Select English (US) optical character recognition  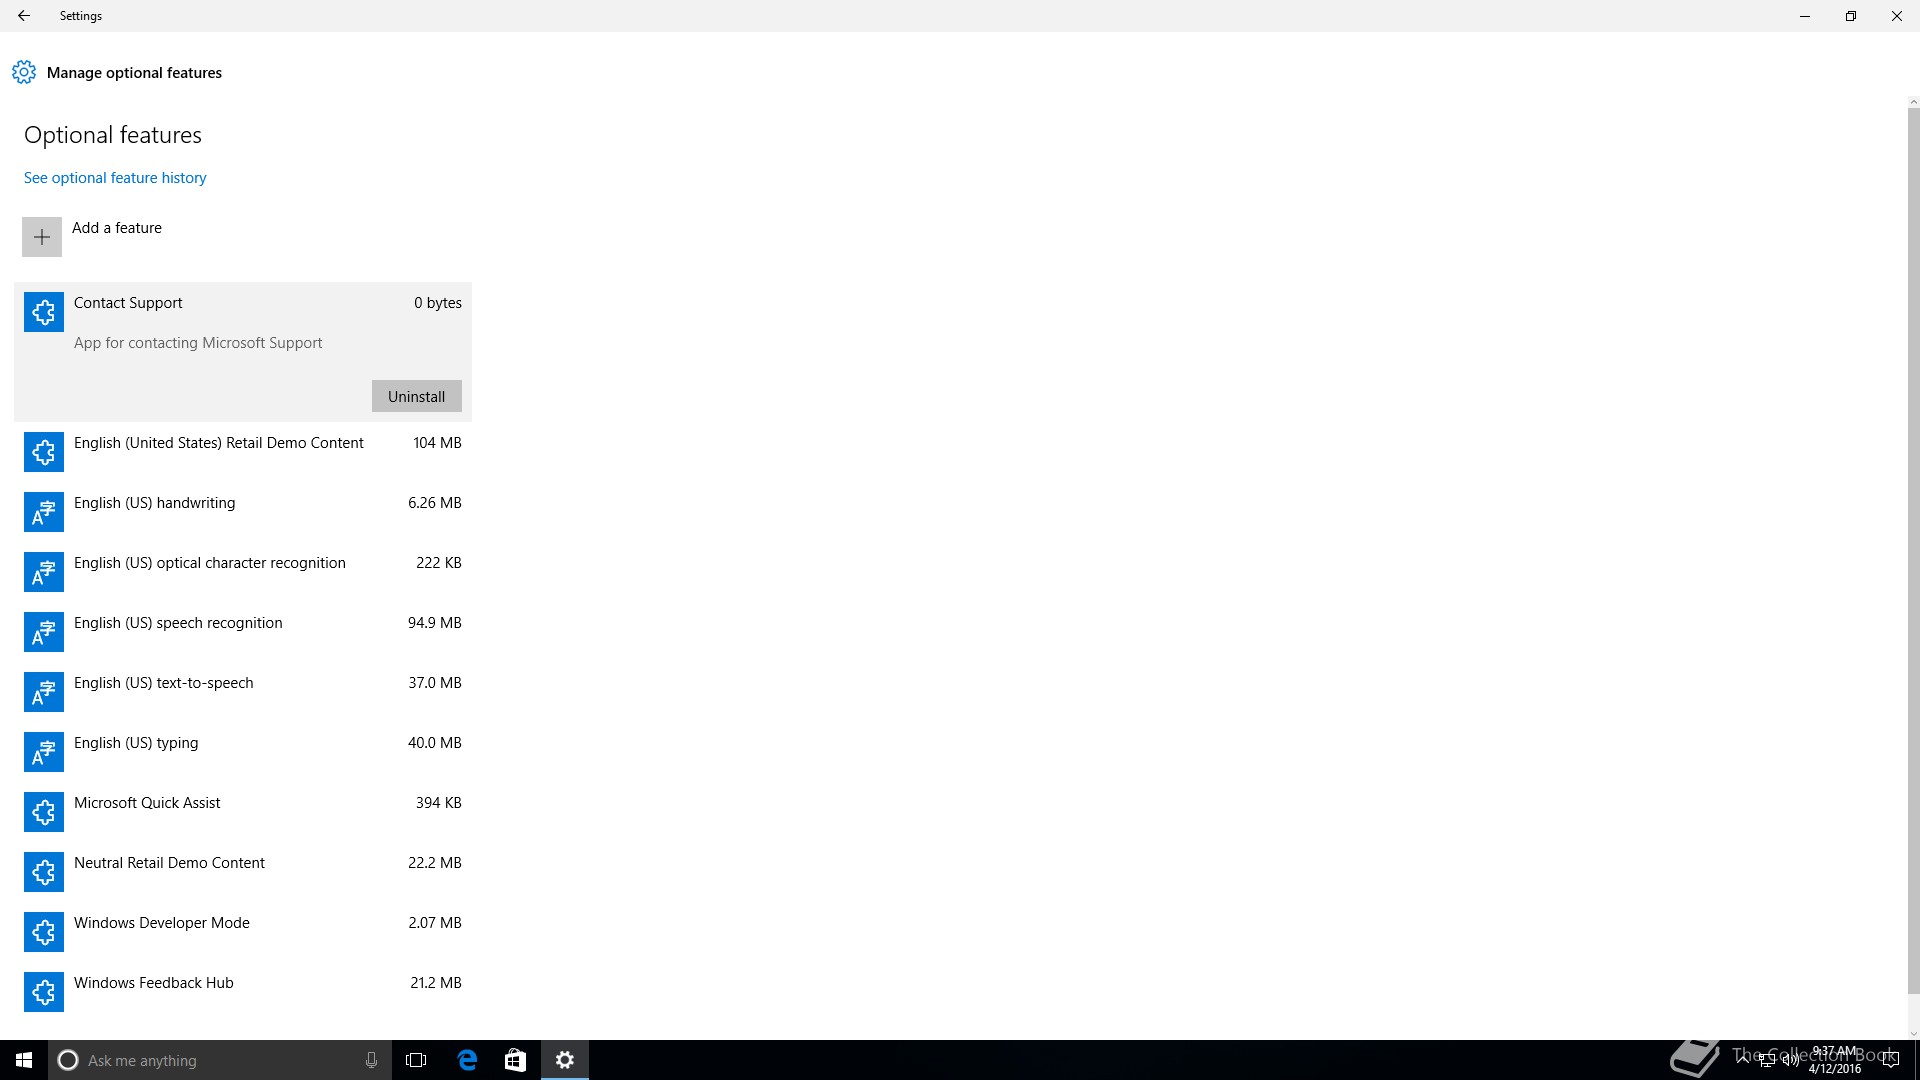click(x=243, y=572)
